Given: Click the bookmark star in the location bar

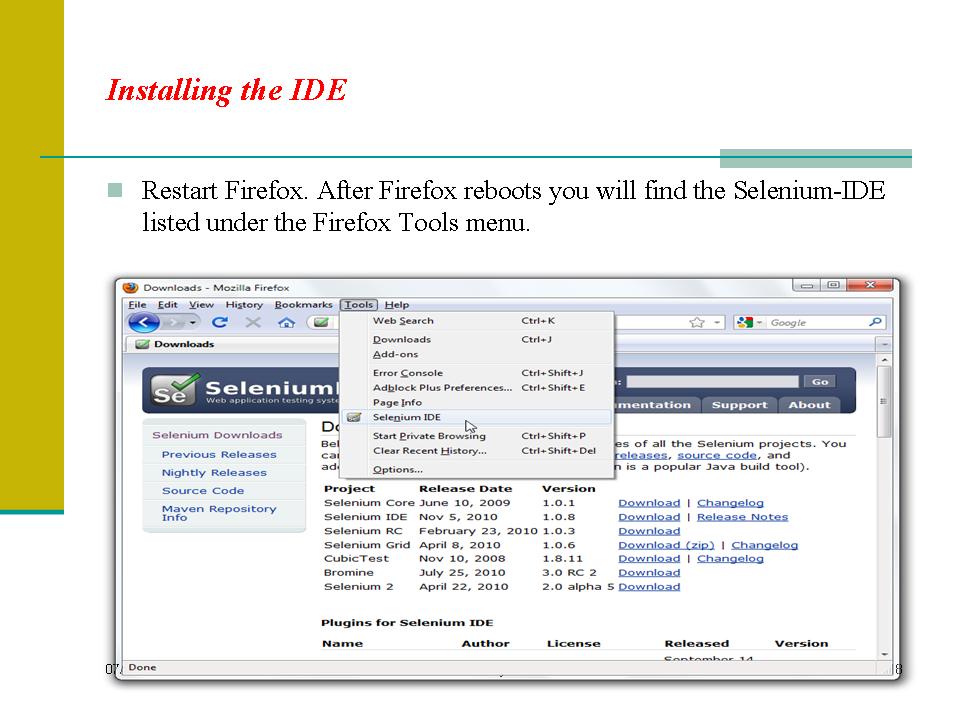Looking at the screenshot, I should click(x=695, y=321).
